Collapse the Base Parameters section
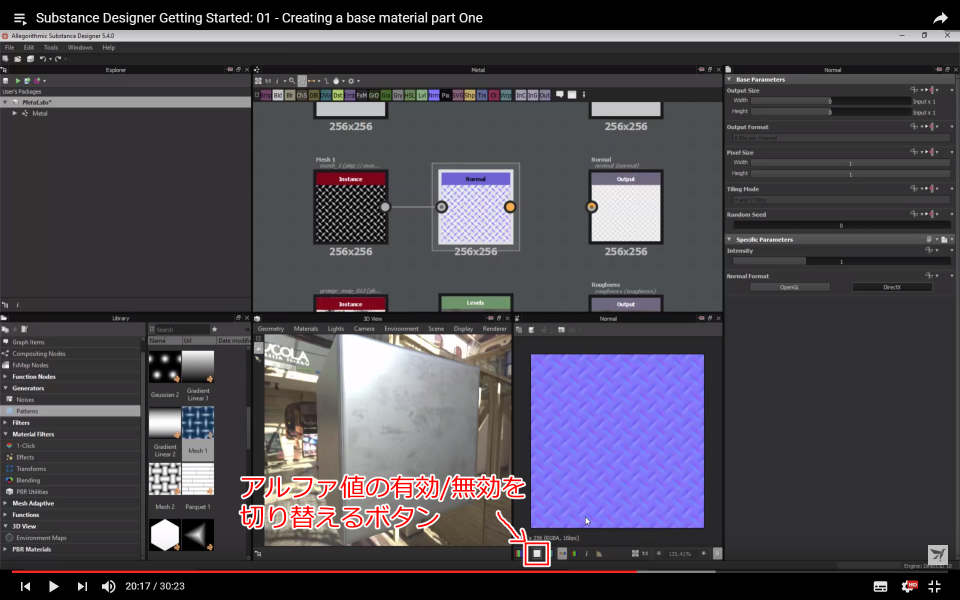This screenshot has height=600, width=960. tap(729, 80)
